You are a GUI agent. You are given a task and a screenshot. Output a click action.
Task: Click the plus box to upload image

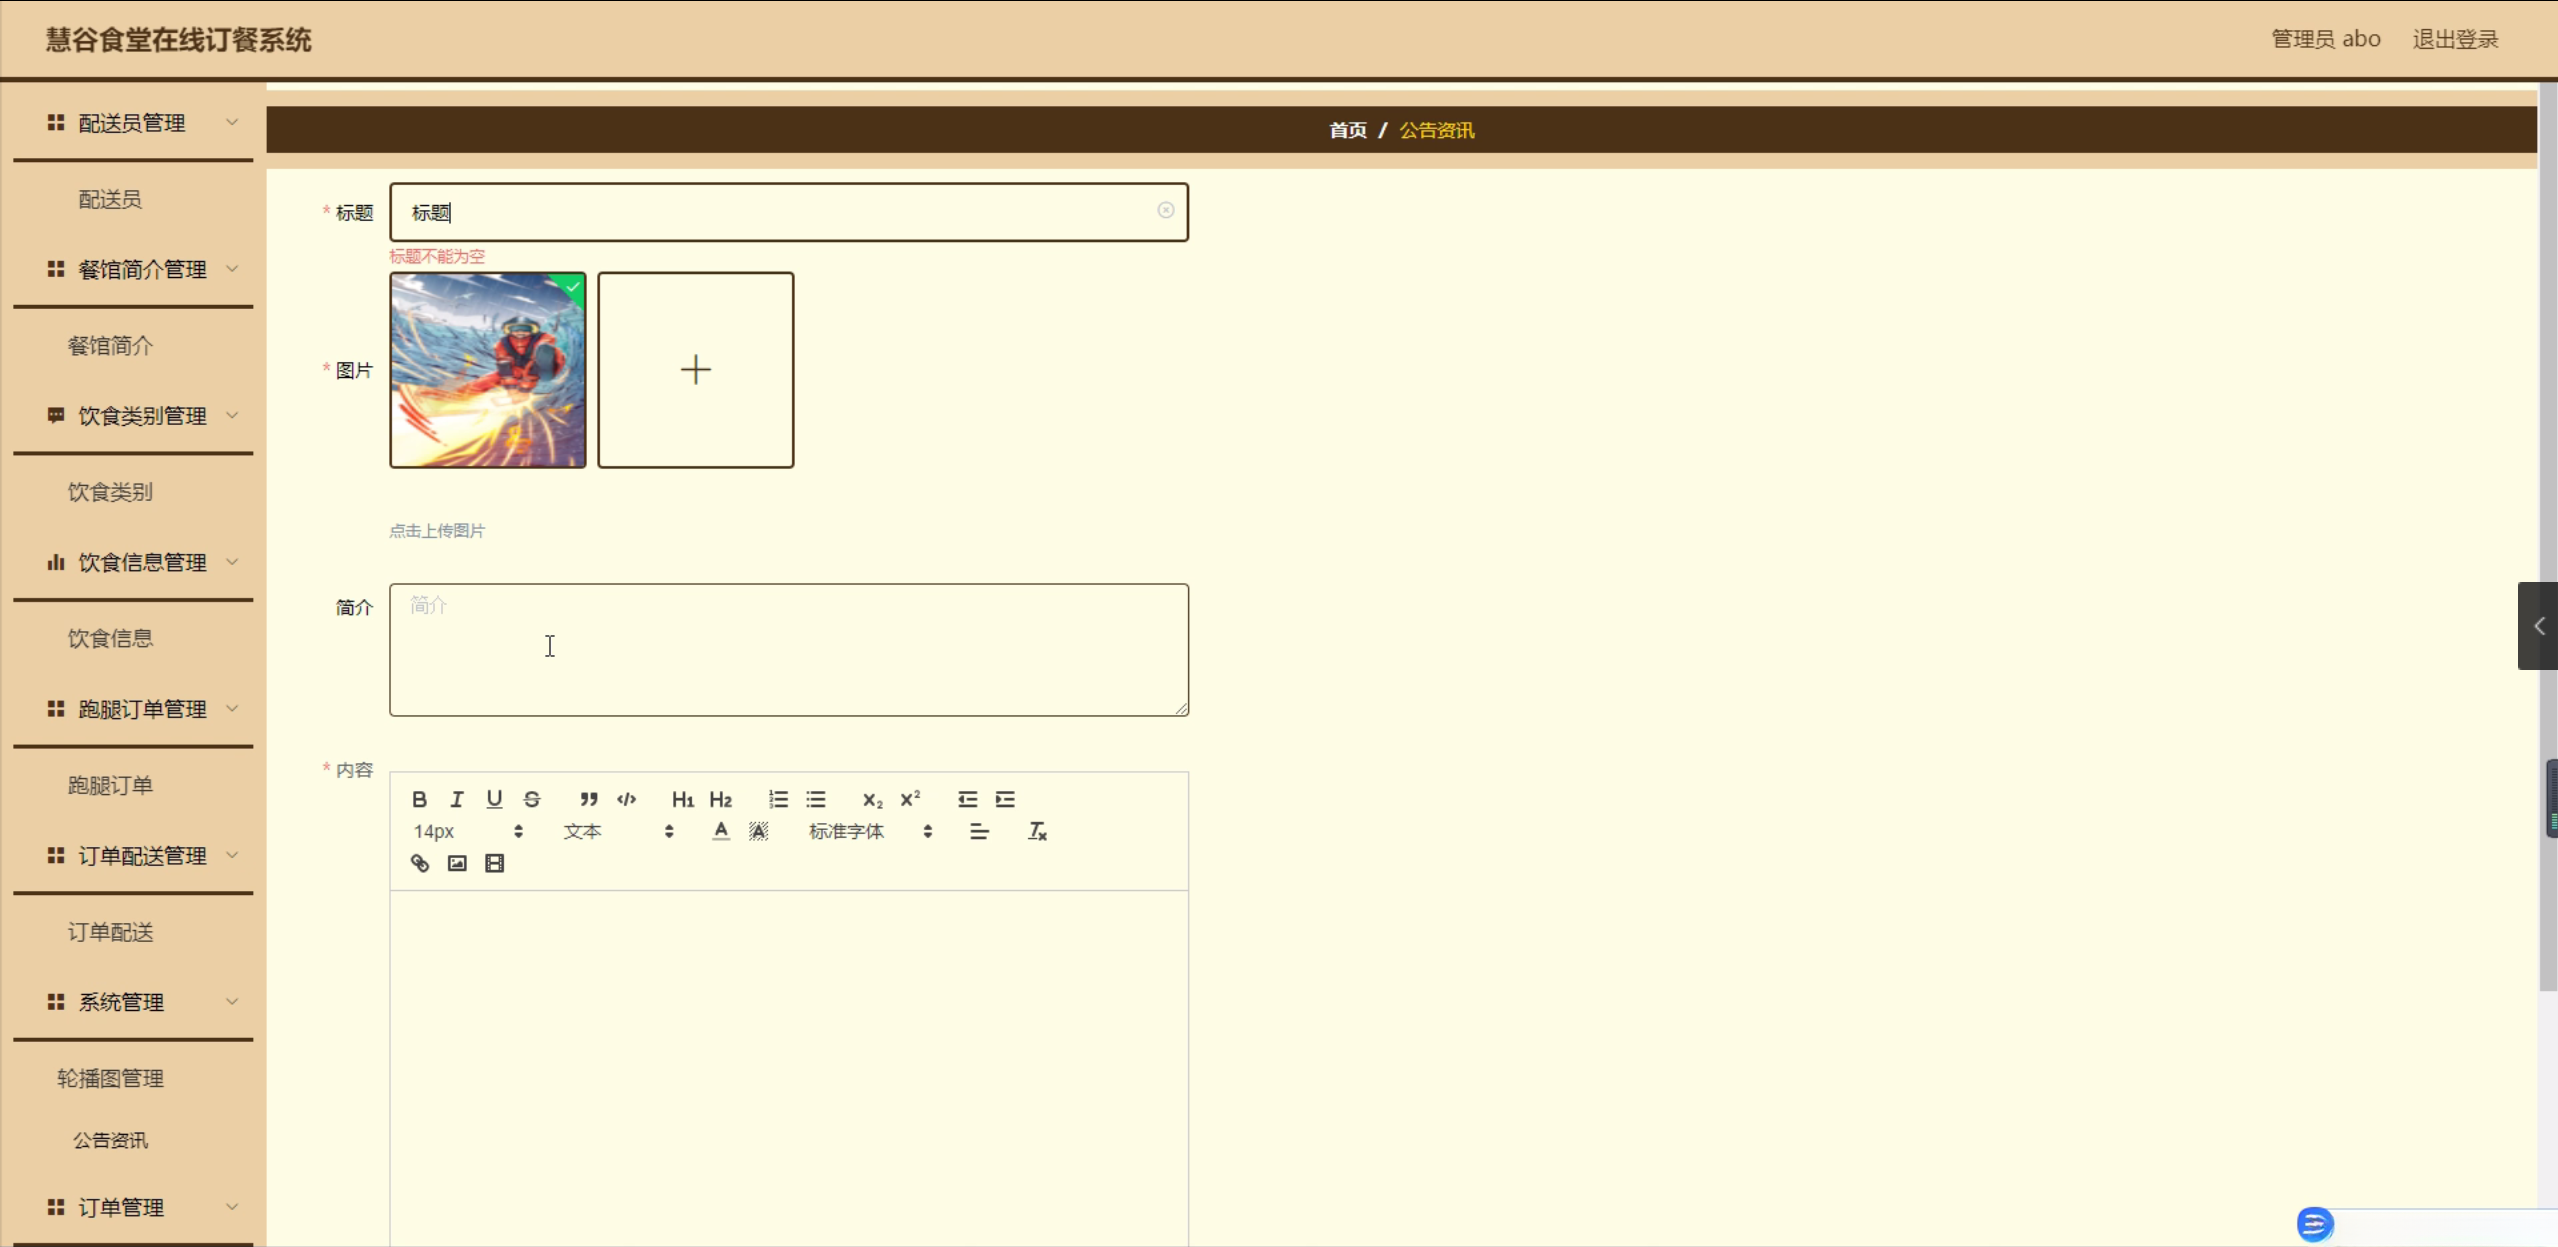696,370
